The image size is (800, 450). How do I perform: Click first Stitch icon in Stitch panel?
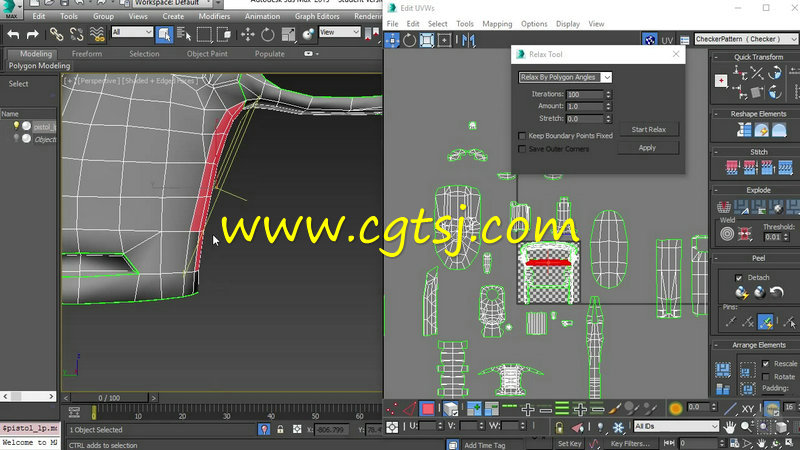[732, 167]
